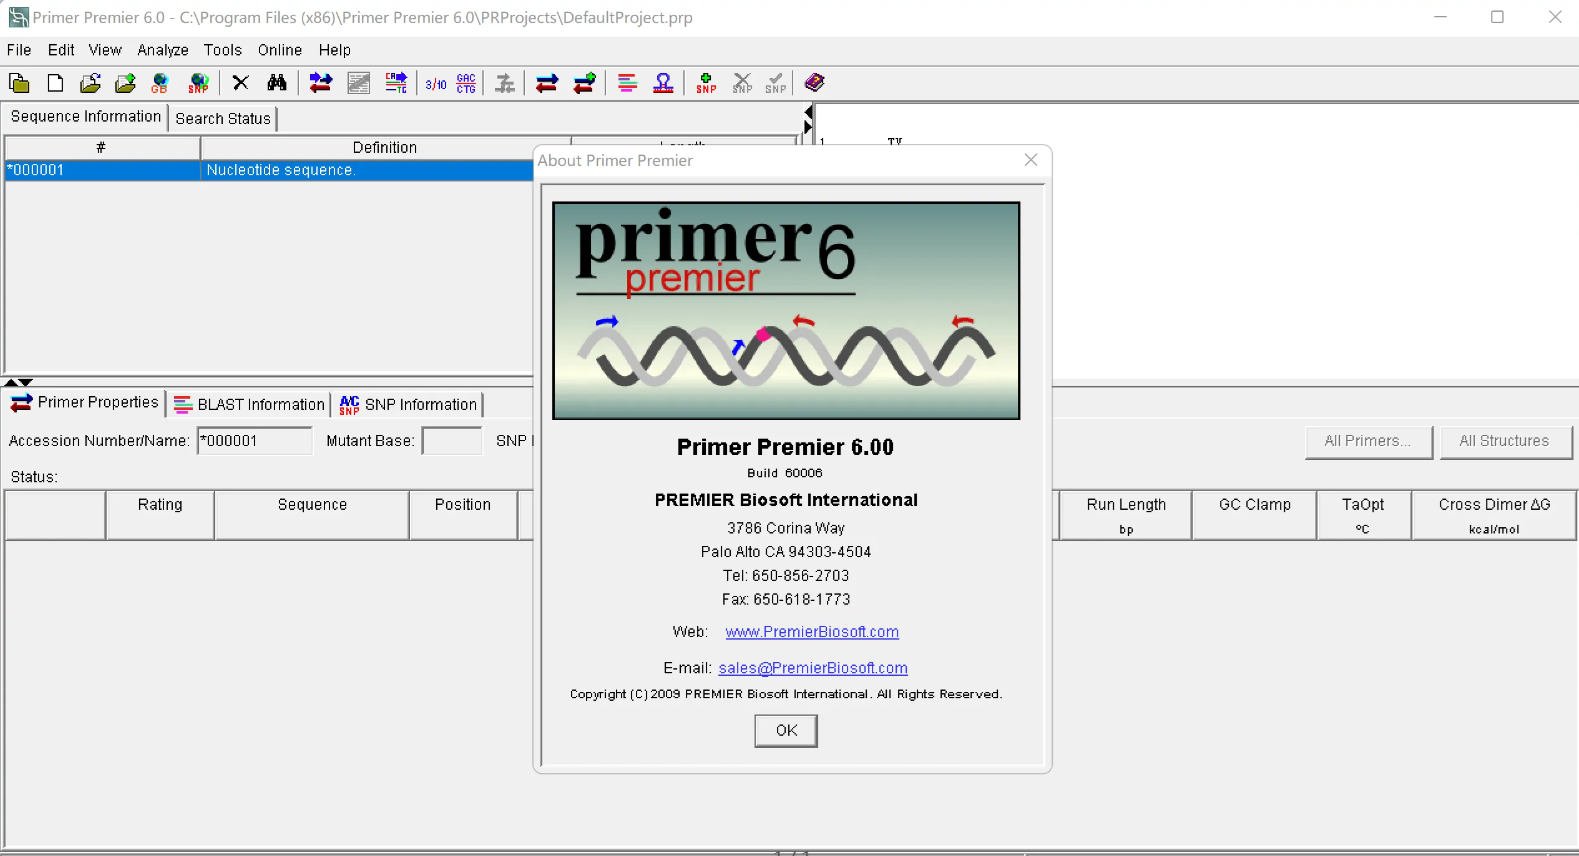Click the Rating column header
The height and width of the screenshot is (856, 1579).
[x=160, y=515]
